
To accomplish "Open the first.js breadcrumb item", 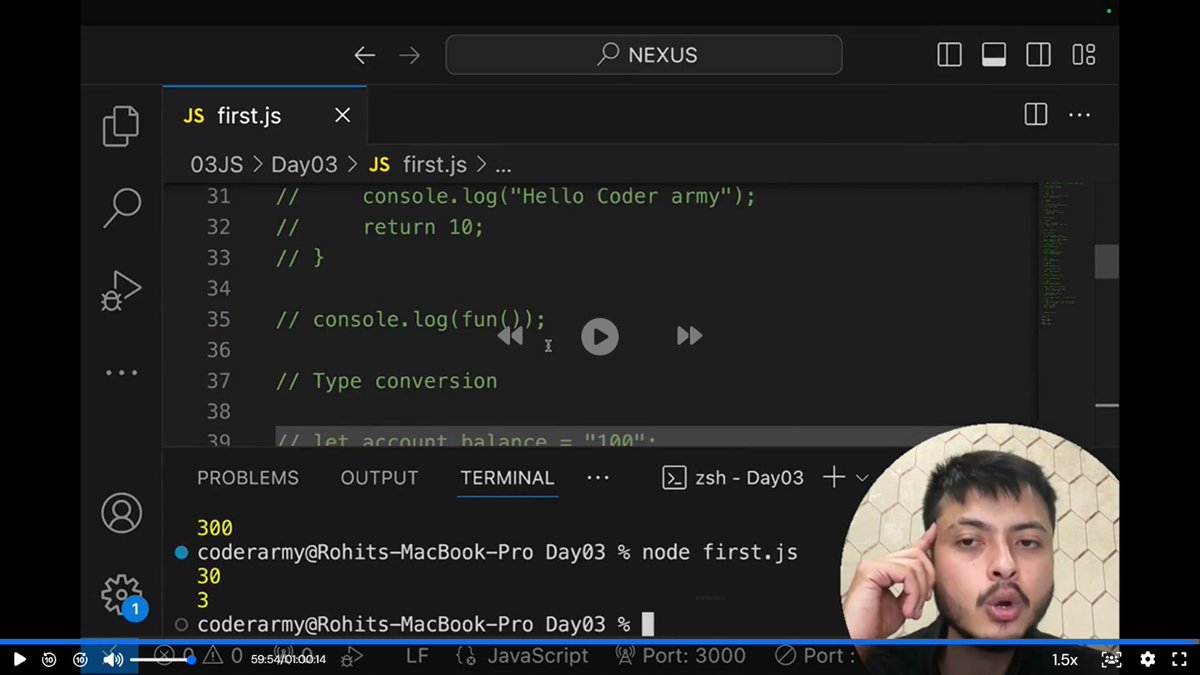I will click(417, 164).
